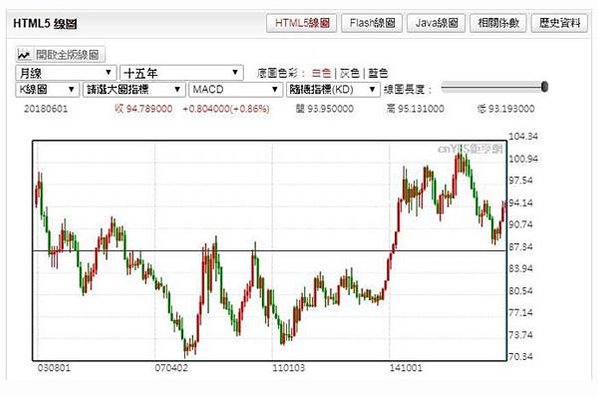Expand the 十五年 time range dropdown
The height and width of the screenshot is (397, 598).
(182, 73)
